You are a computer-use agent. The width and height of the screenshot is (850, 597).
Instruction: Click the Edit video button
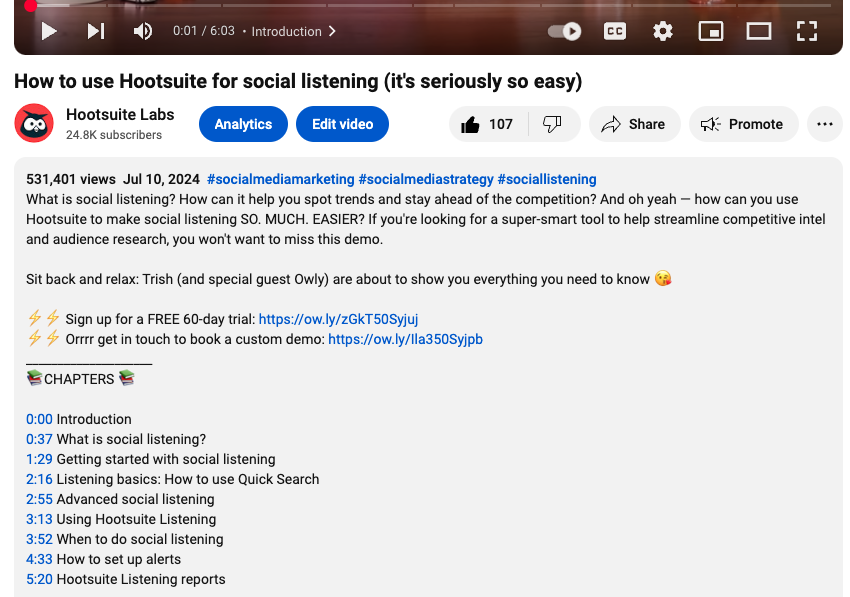[342, 124]
